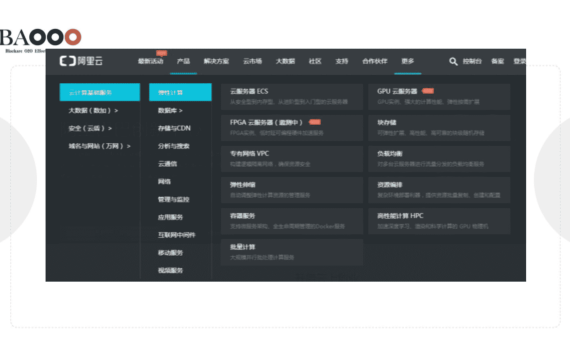Open 最新活动 in top navigation

tap(150, 61)
